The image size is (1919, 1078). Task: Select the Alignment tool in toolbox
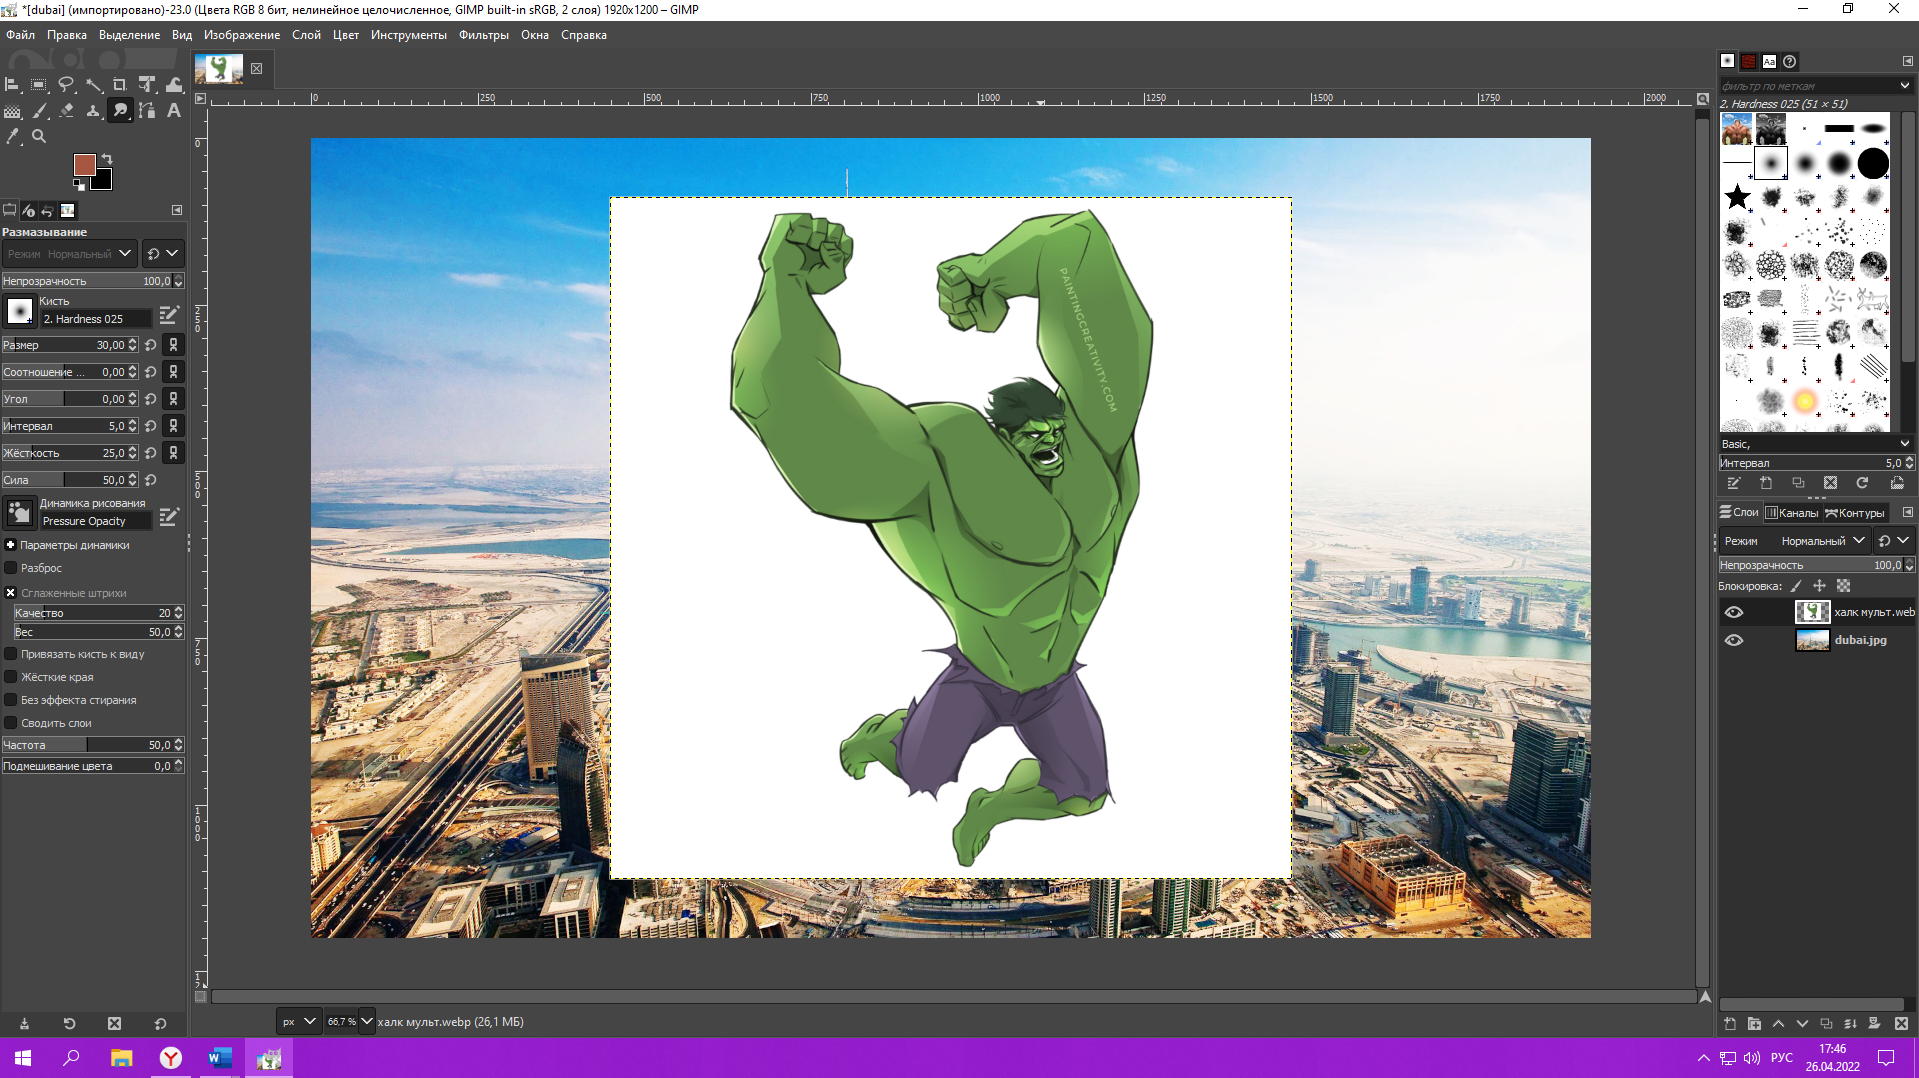click(x=12, y=85)
